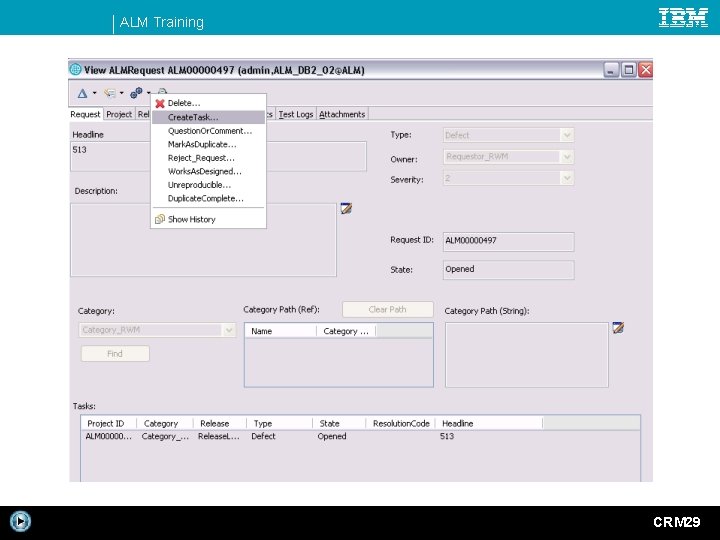
Task: Switch to the Project tab
Action: (x=119, y=114)
